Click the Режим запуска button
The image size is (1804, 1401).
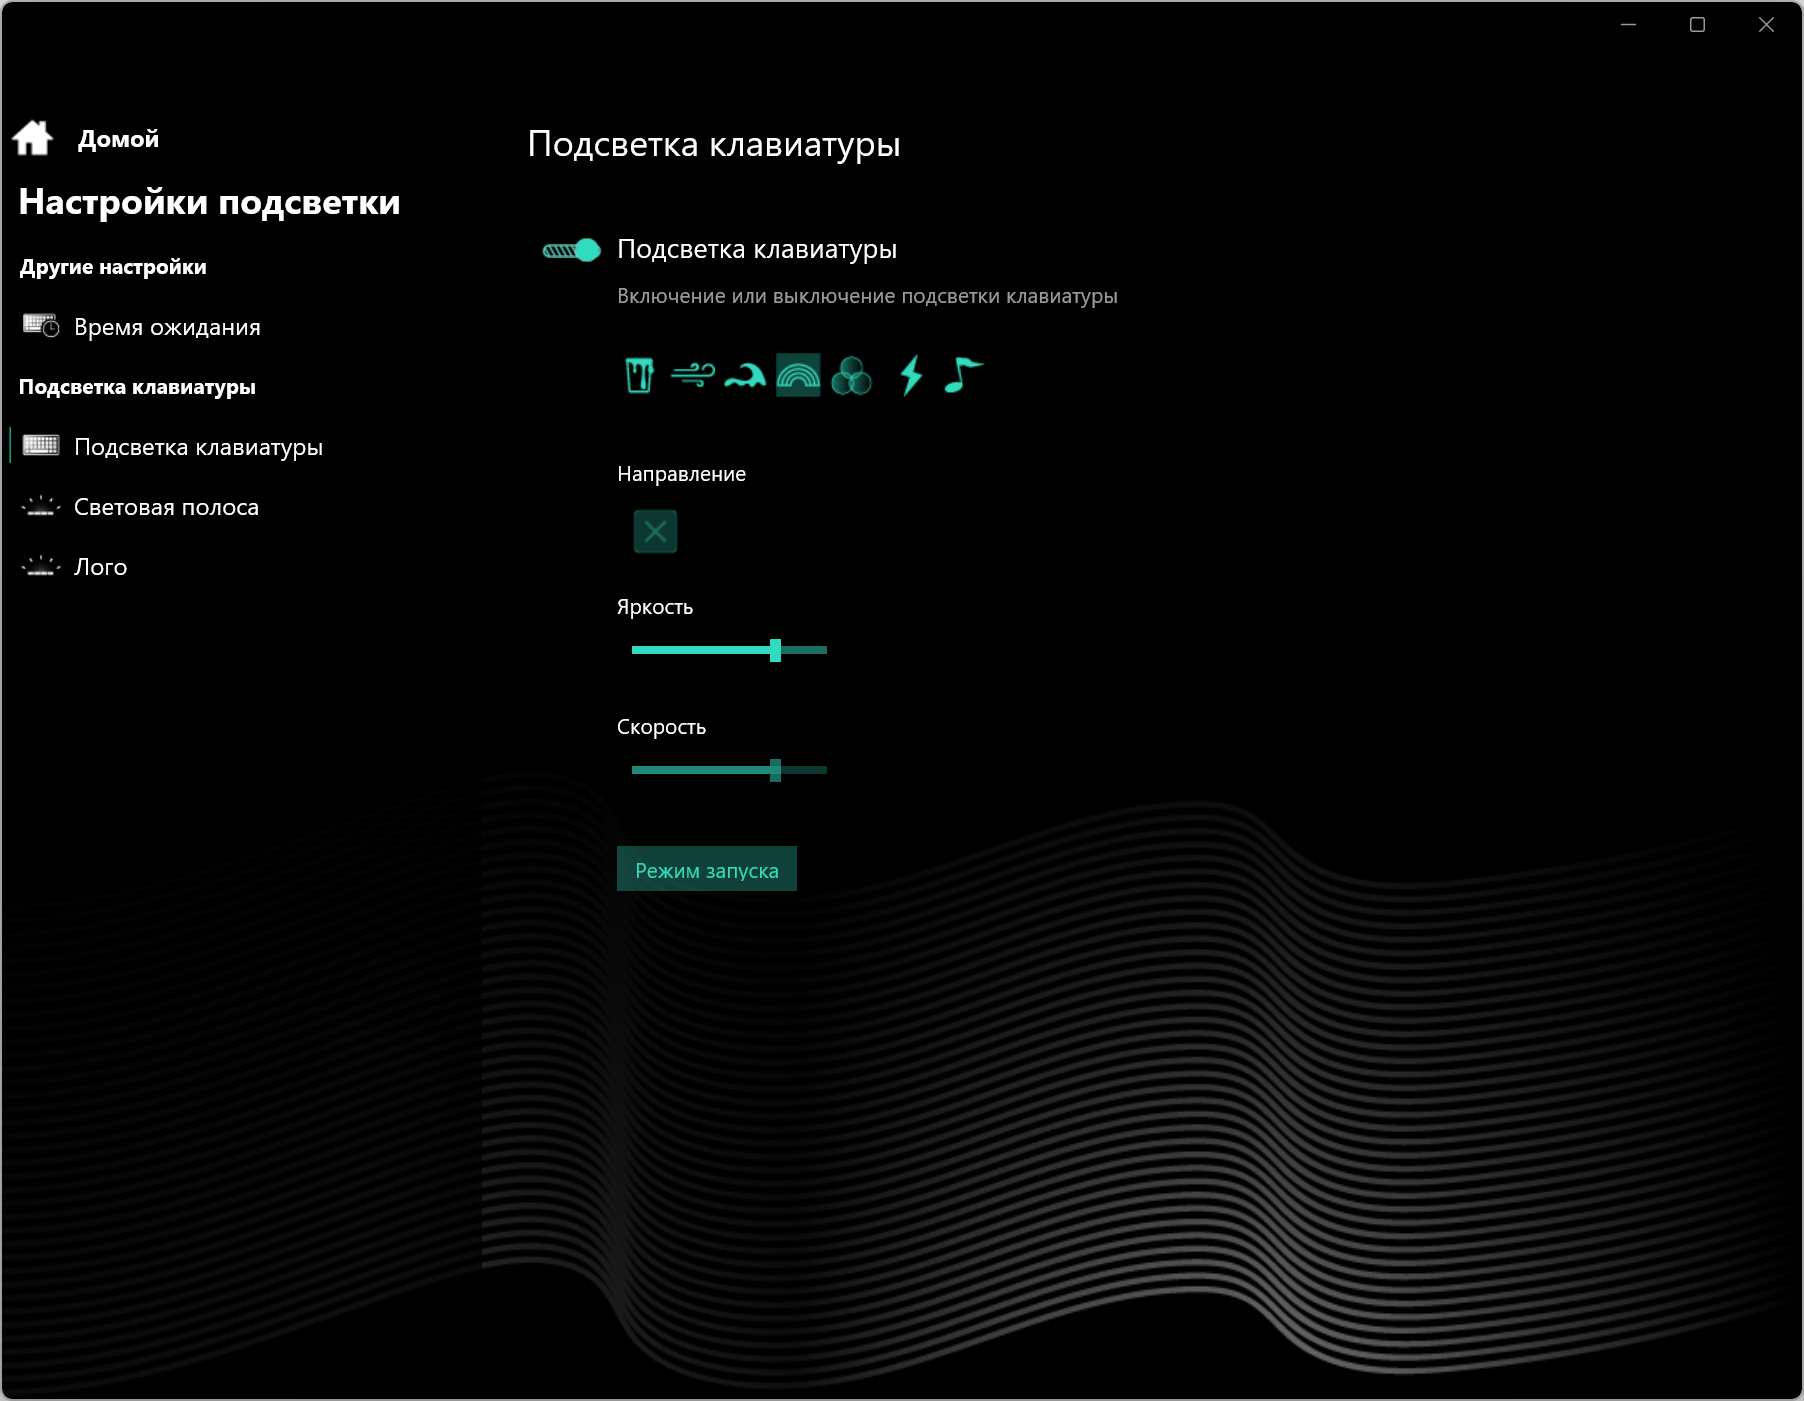(x=707, y=869)
